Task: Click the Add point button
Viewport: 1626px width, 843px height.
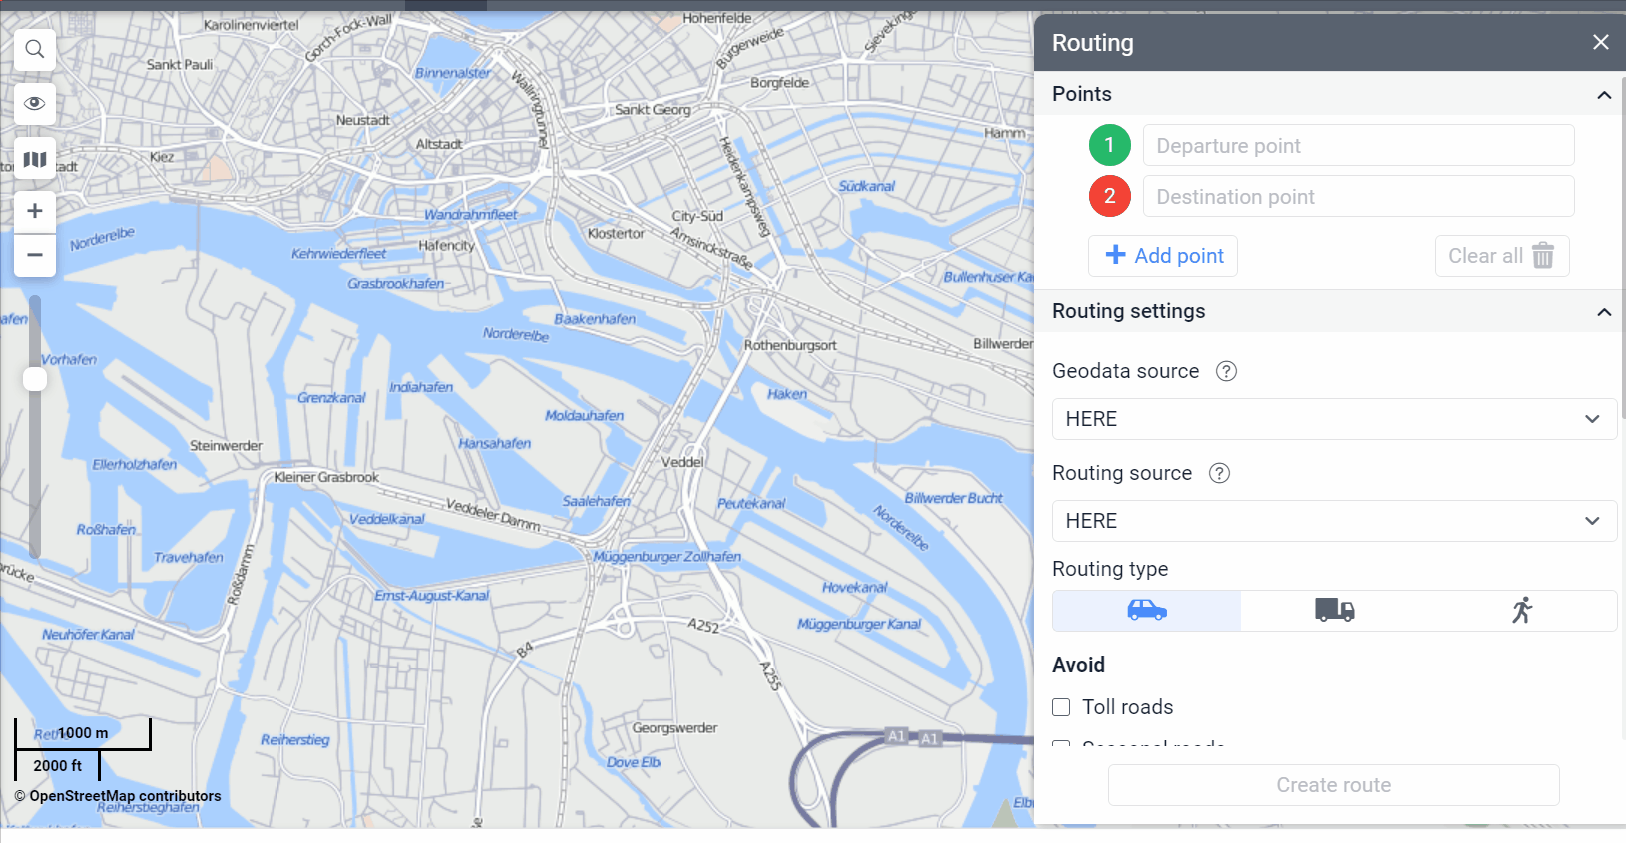Action: (x=1163, y=256)
